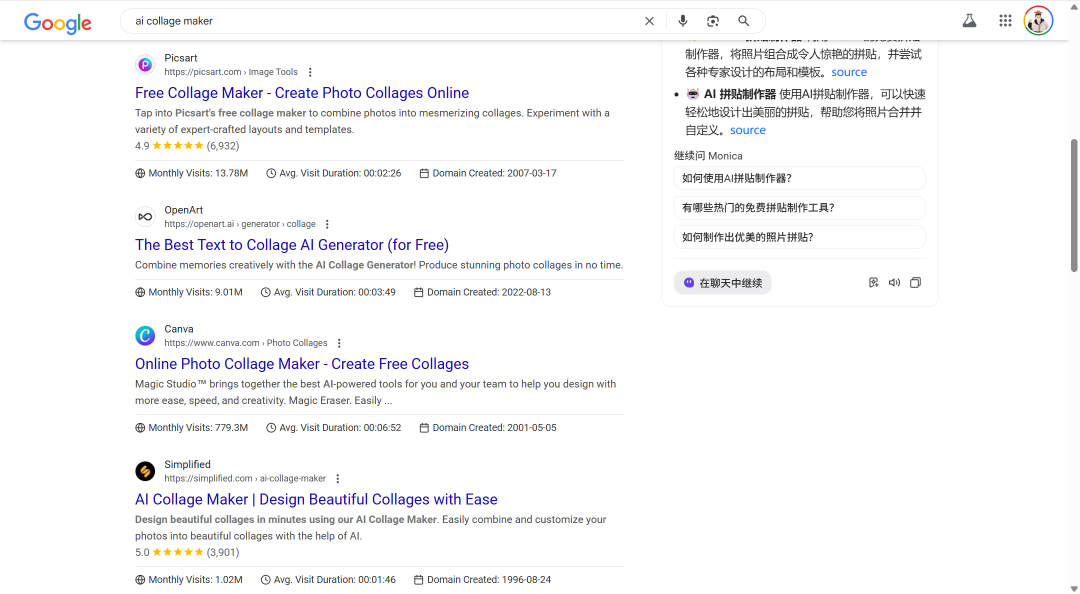Click the magnifier search button

744,21
